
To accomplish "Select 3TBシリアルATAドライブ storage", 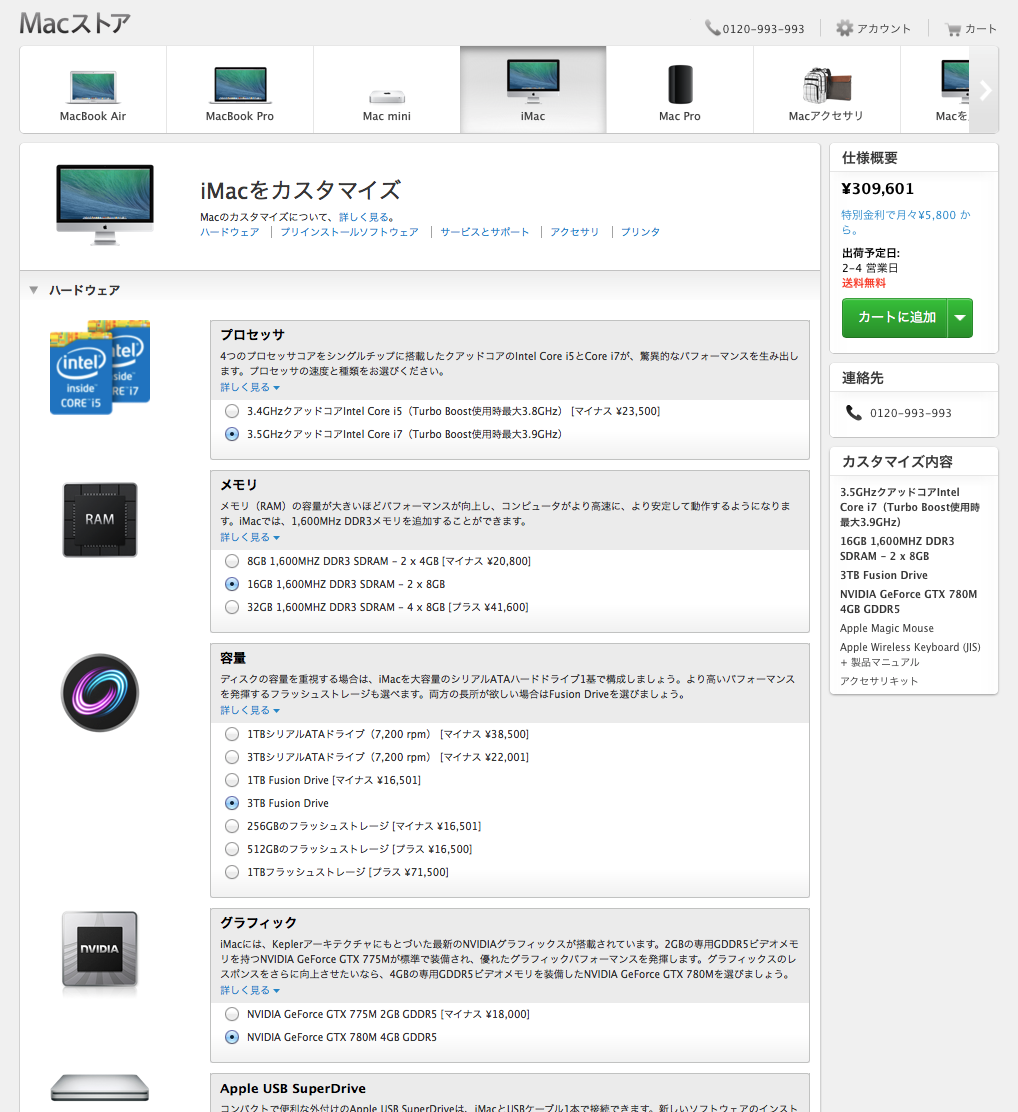I will [232, 757].
